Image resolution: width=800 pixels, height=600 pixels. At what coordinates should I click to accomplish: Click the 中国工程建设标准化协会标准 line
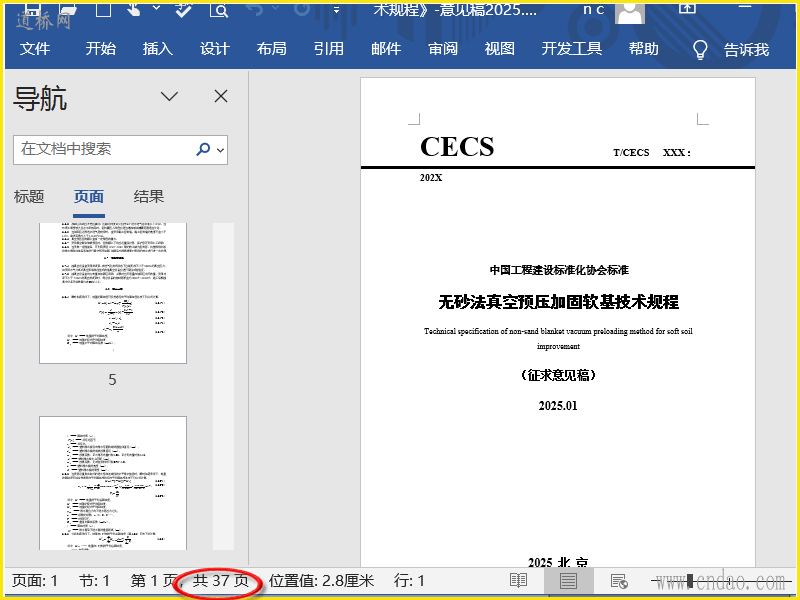559,270
